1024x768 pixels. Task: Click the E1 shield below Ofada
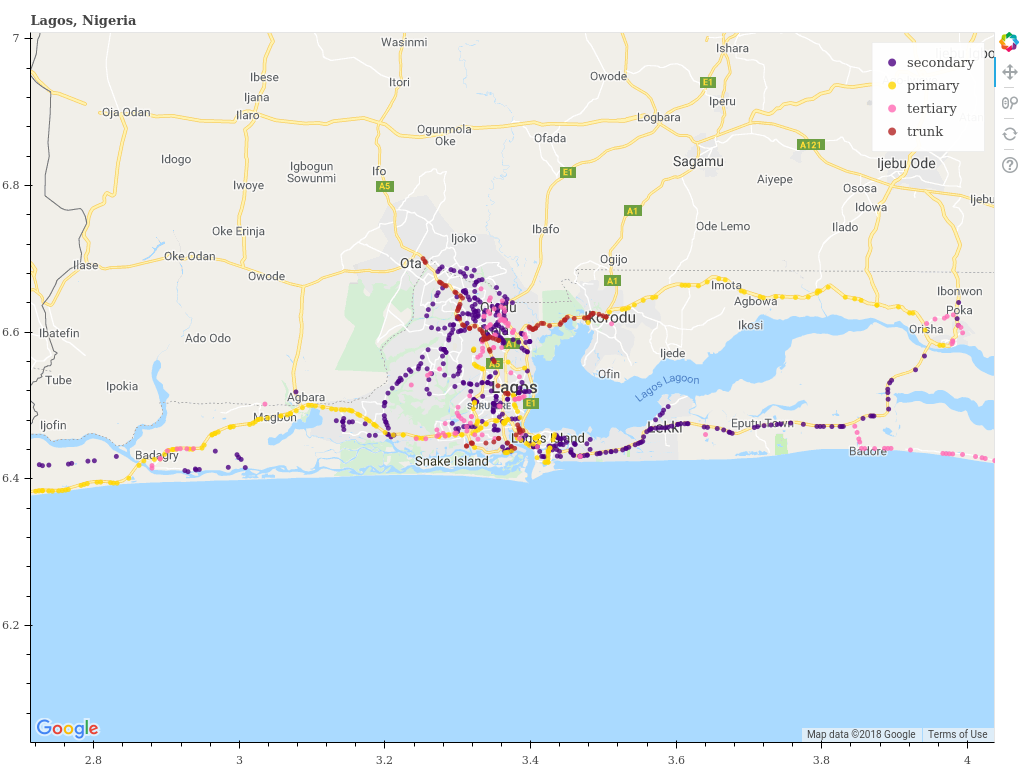(x=568, y=172)
